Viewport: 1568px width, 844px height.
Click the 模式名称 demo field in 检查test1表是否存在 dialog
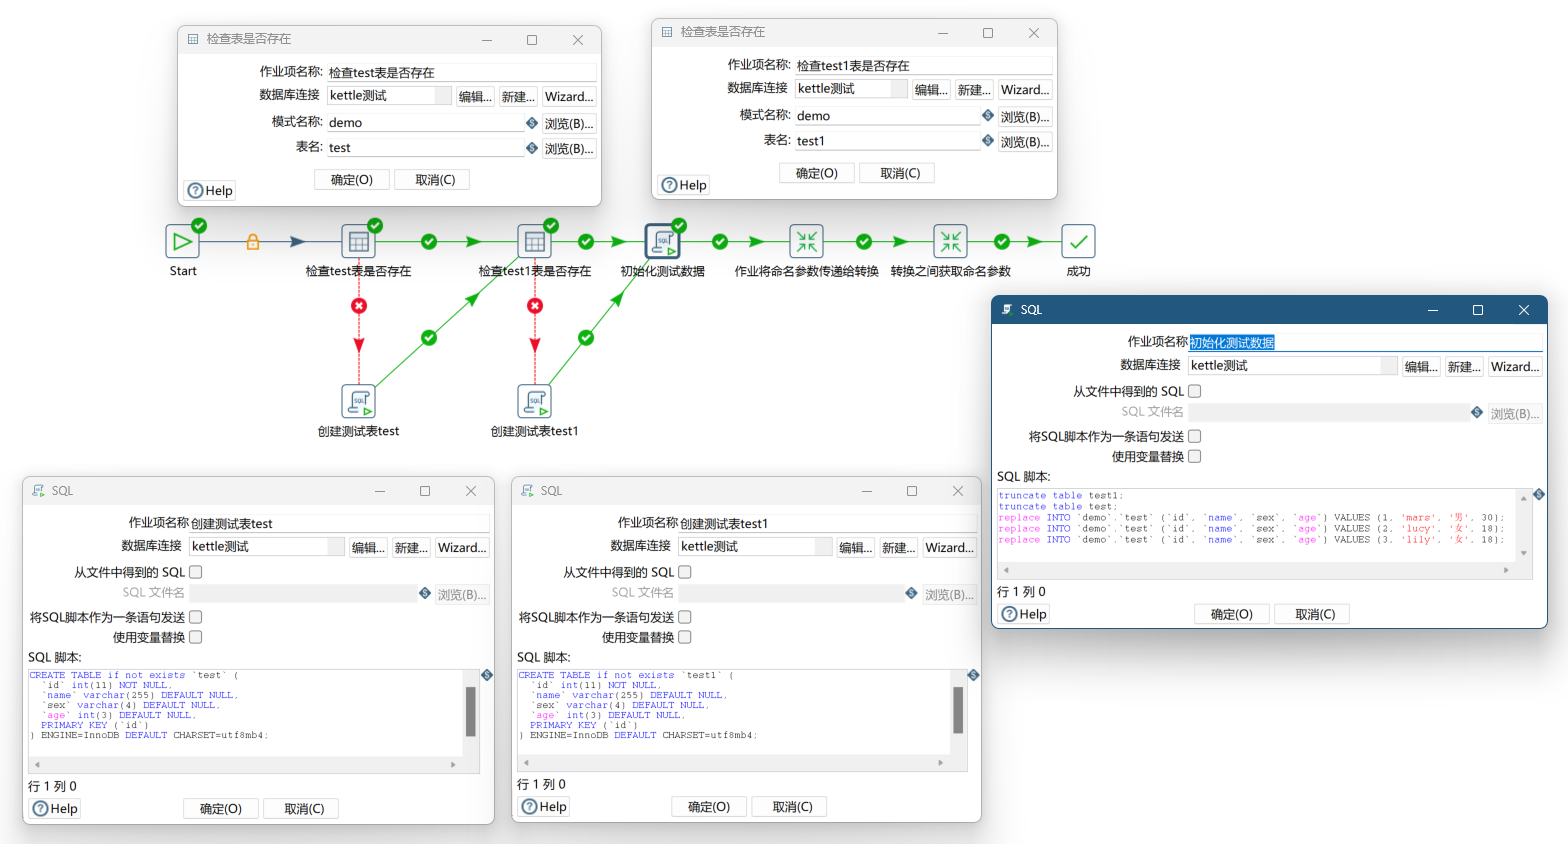pyautogui.click(x=886, y=116)
